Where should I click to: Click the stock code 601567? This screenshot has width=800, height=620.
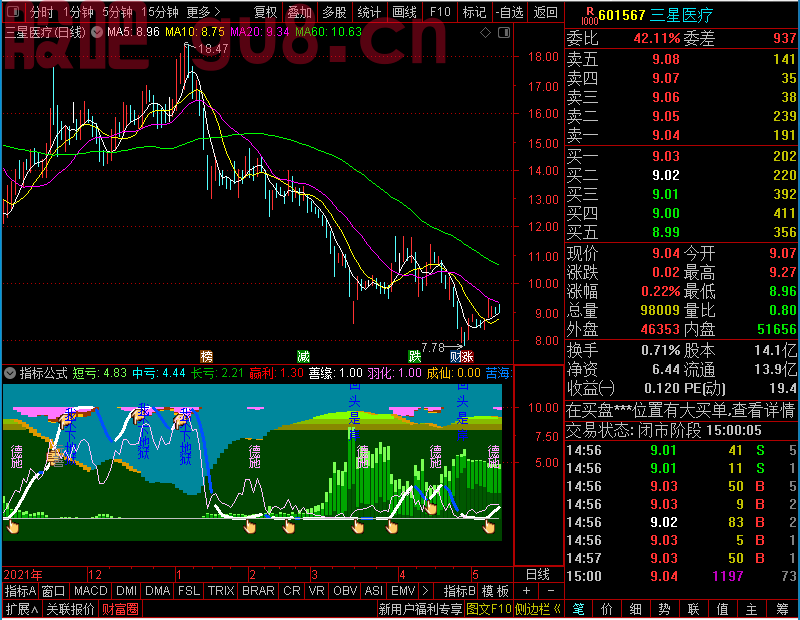tap(622, 15)
